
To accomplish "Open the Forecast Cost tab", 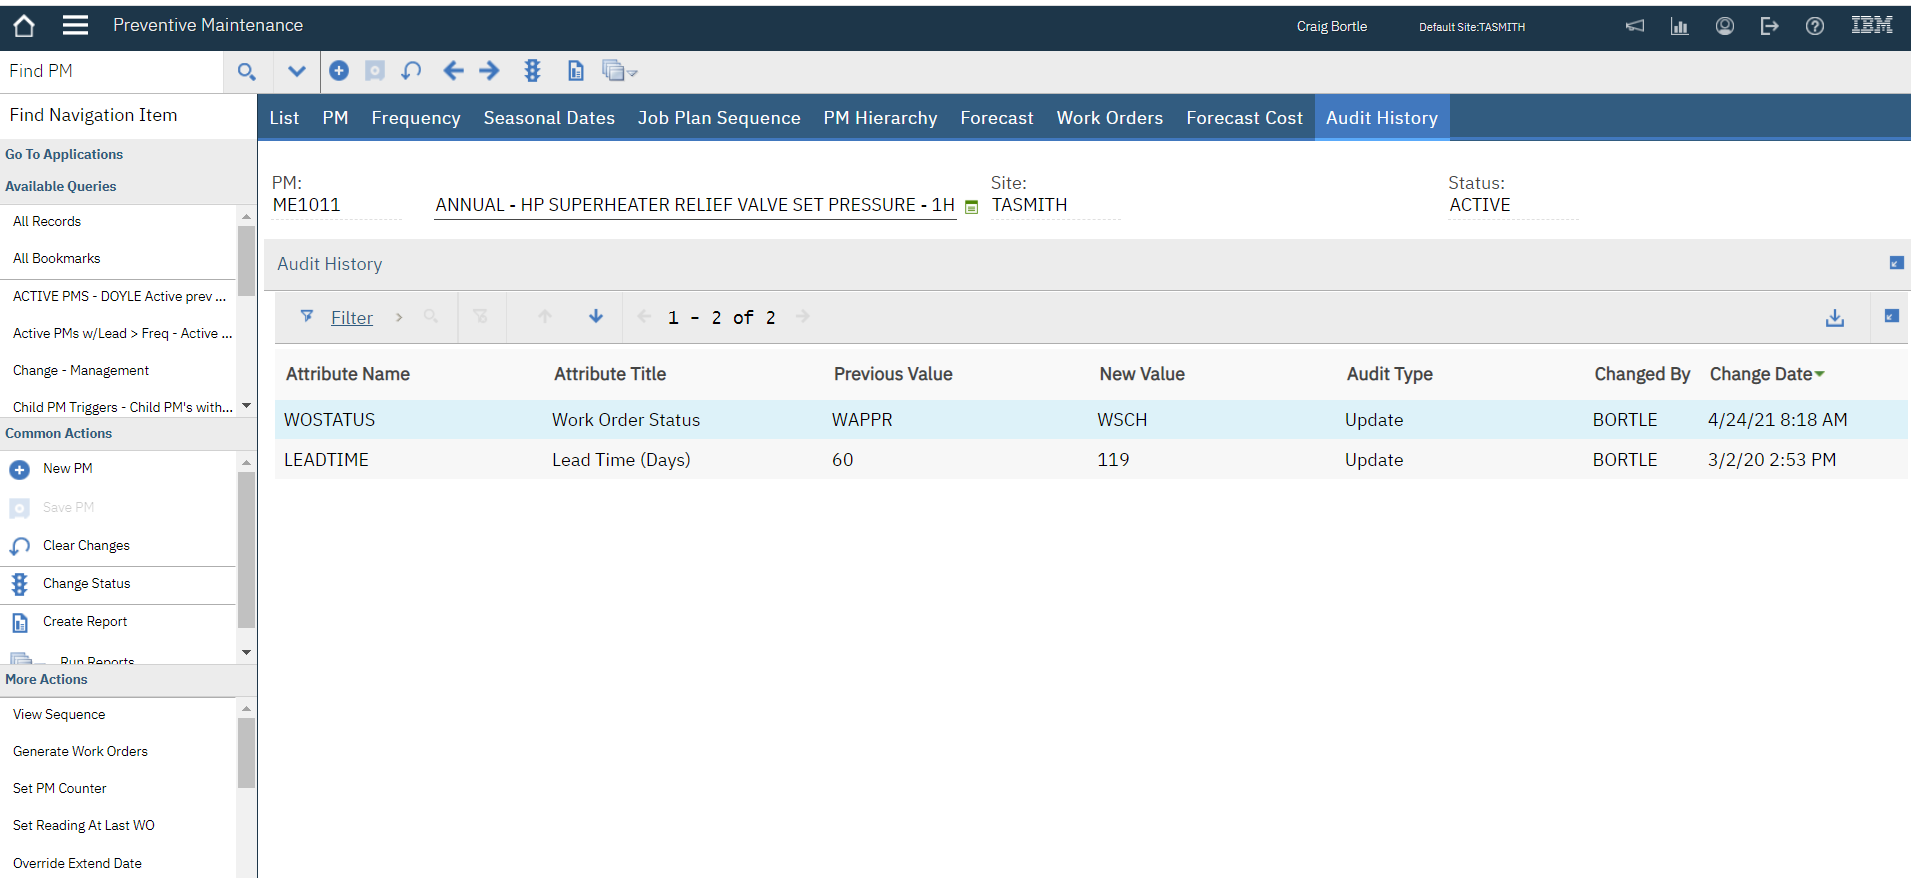I will pos(1244,118).
